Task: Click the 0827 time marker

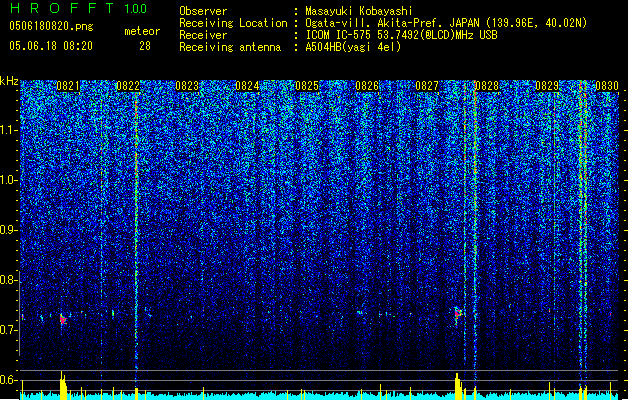Action: tap(427, 86)
